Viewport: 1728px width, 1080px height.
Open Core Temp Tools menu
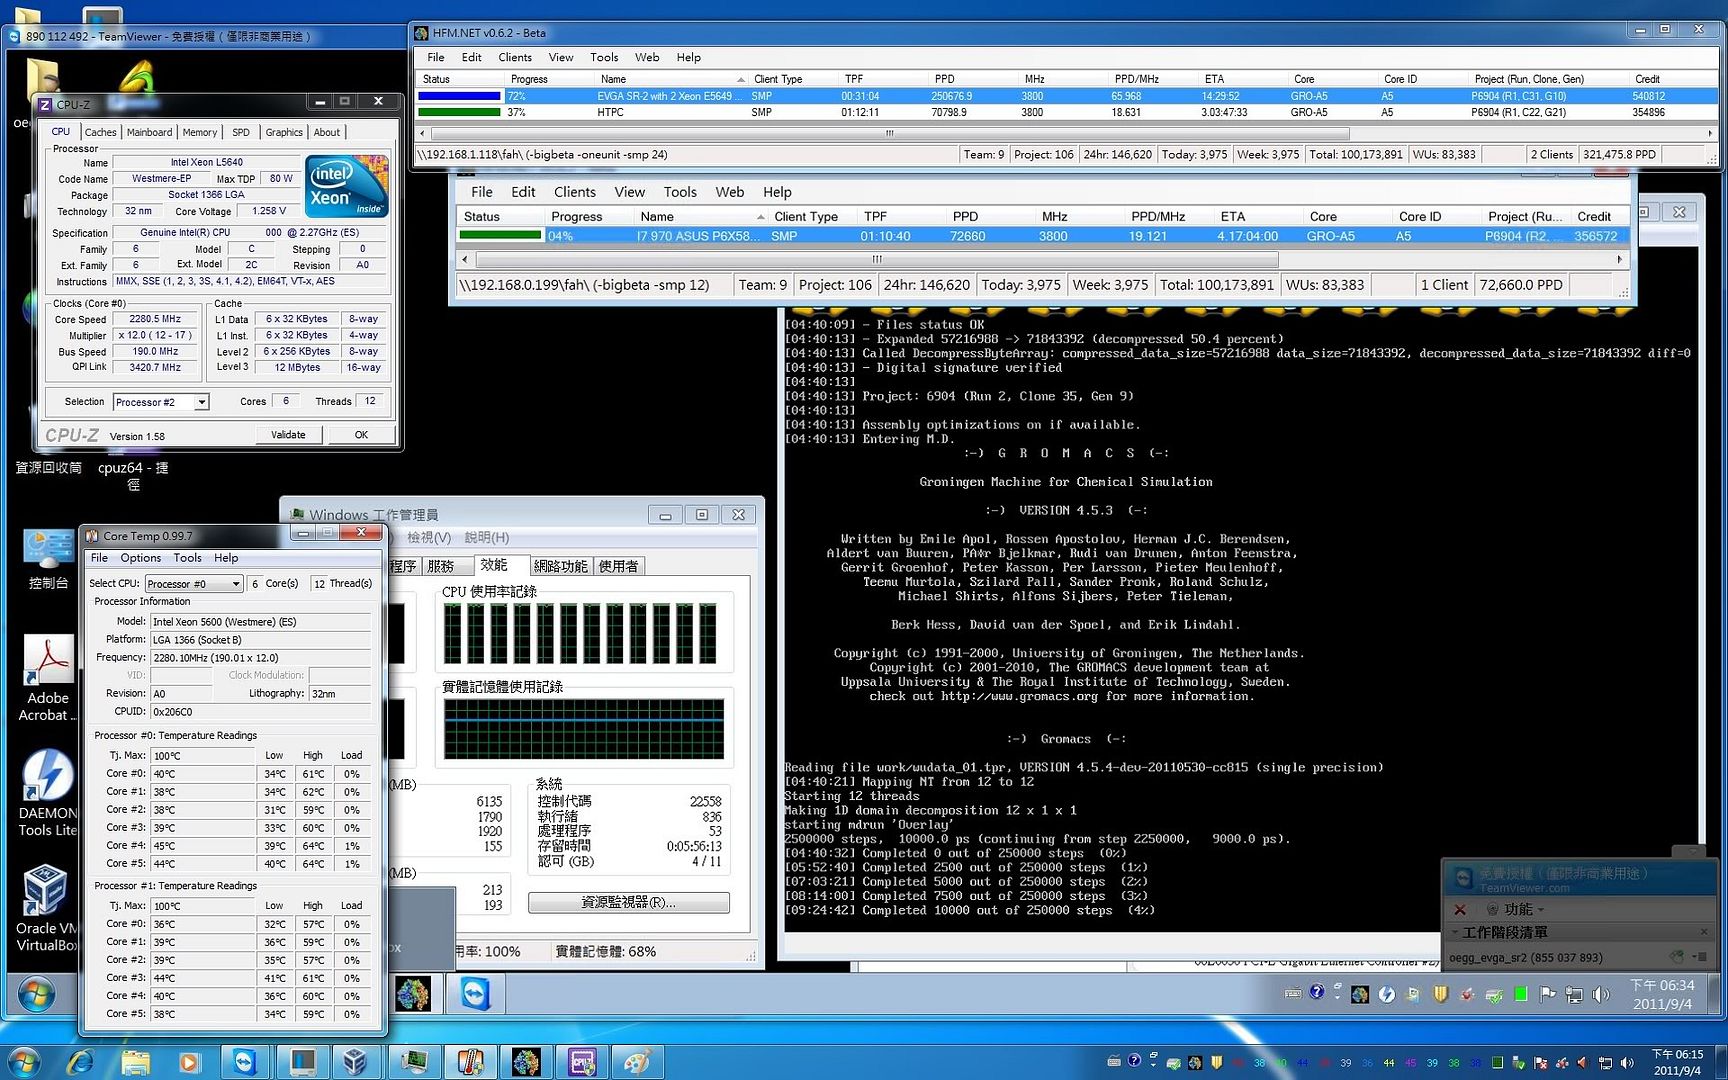[x=187, y=558]
